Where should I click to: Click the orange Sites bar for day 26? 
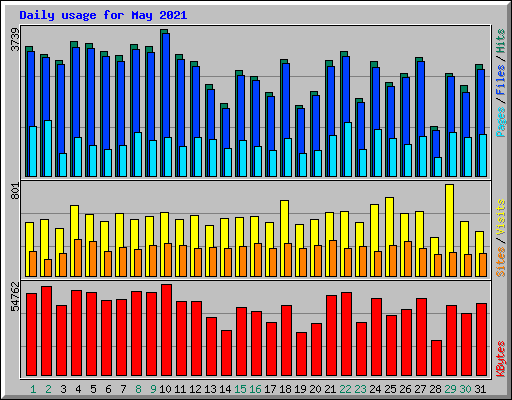408,259
